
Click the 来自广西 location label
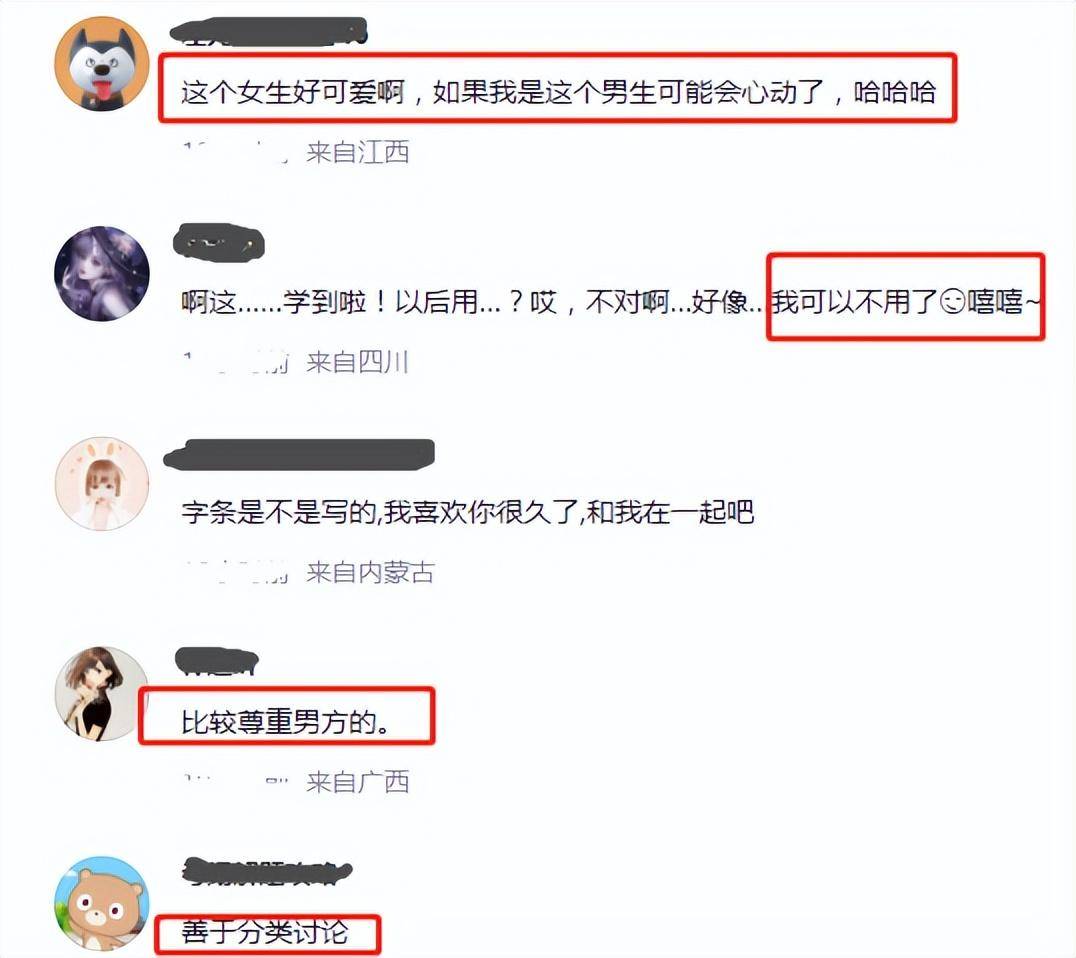coord(358,782)
